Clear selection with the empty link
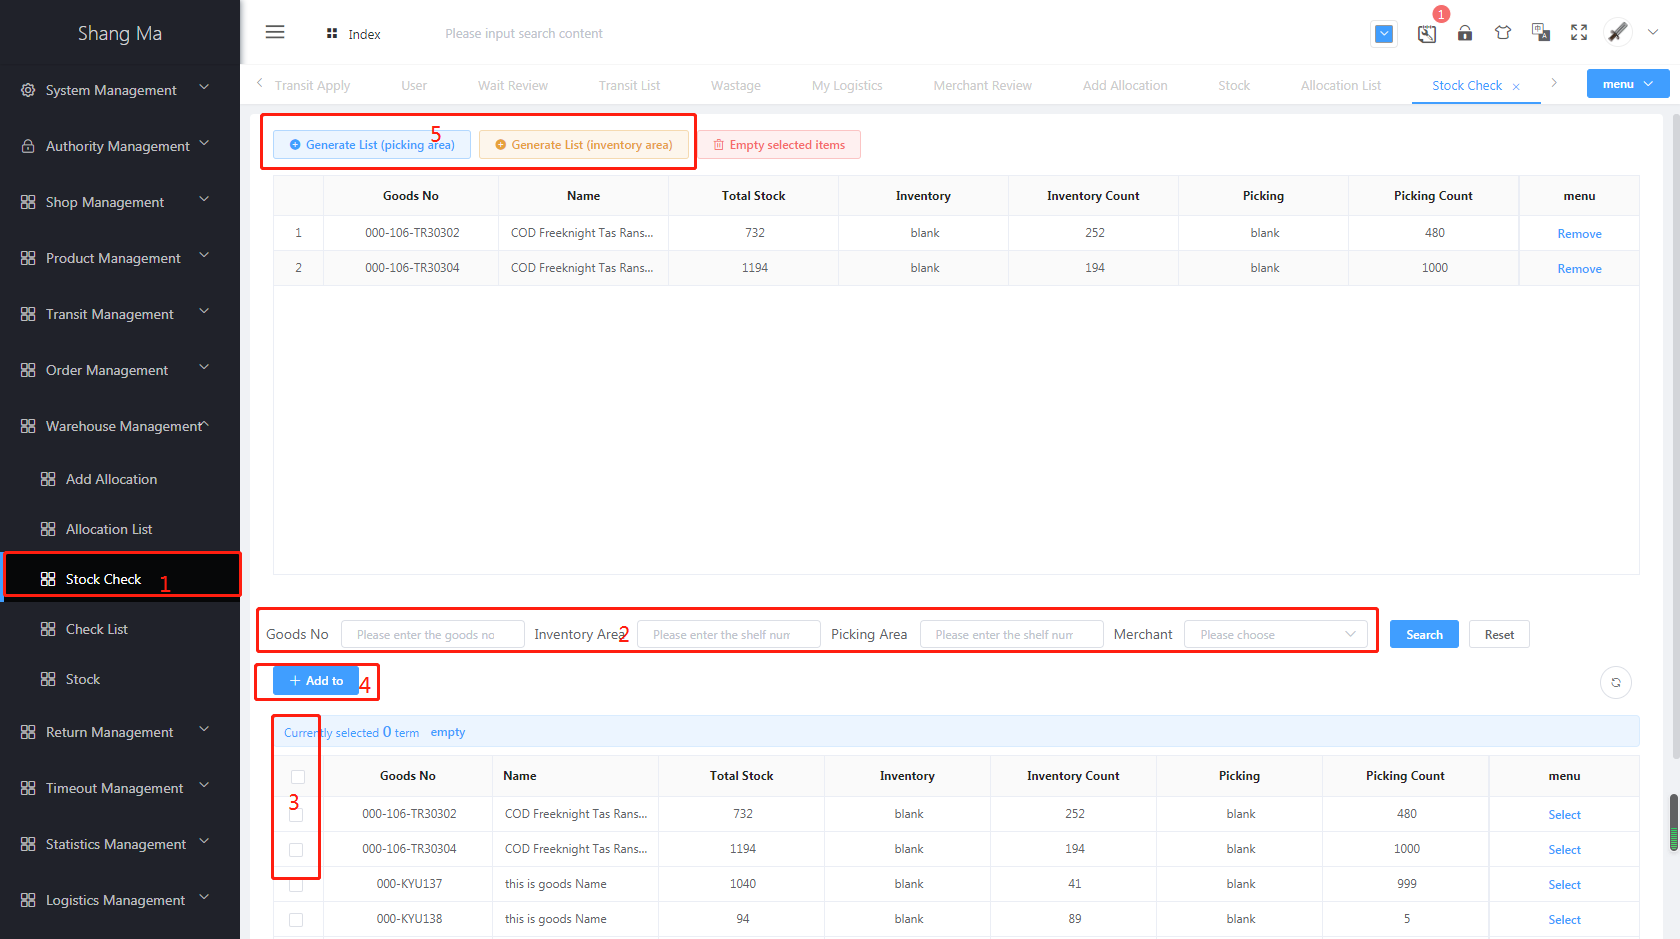 tap(448, 732)
